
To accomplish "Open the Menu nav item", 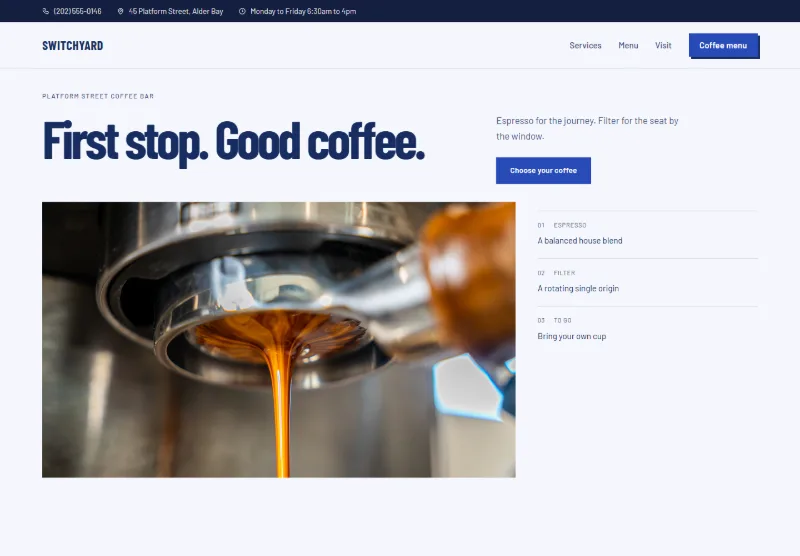I will click(628, 45).
